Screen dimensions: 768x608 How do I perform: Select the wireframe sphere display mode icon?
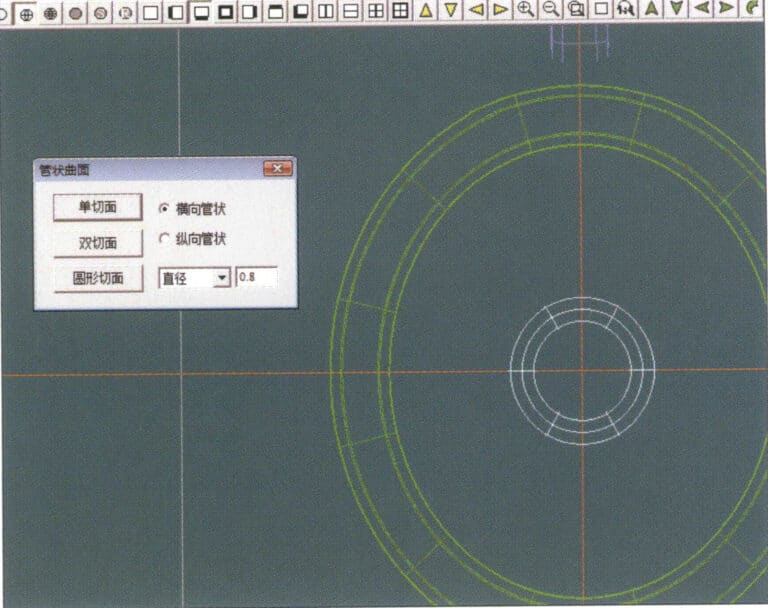[x=26, y=13]
